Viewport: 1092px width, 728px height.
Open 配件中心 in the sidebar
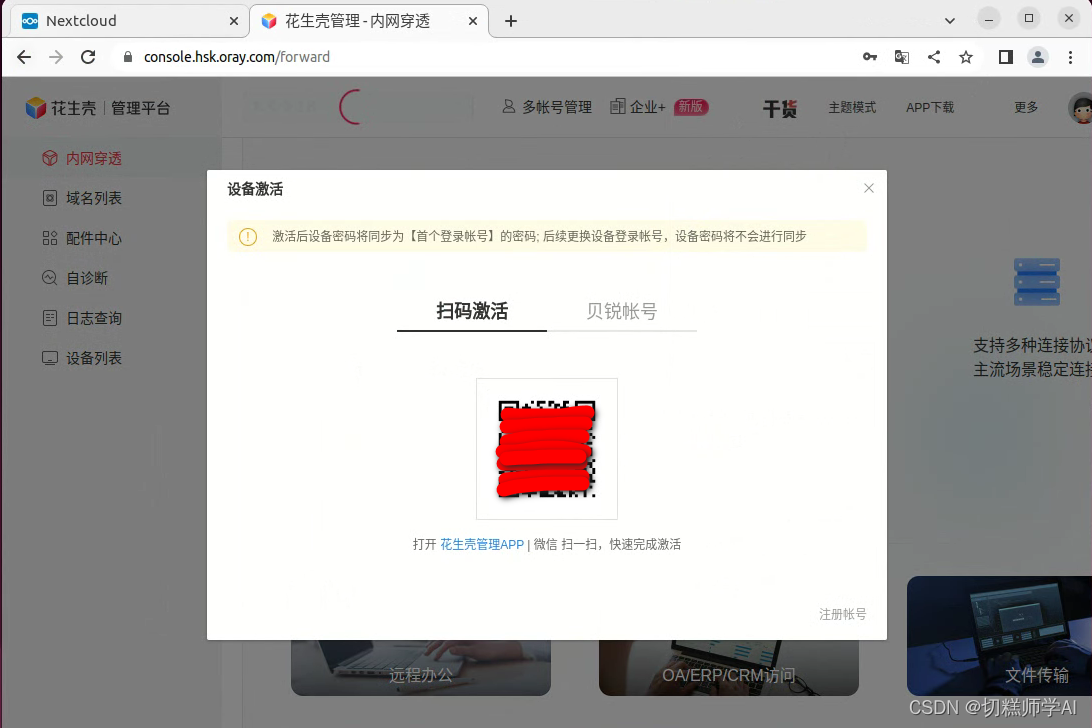pos(93,238)
